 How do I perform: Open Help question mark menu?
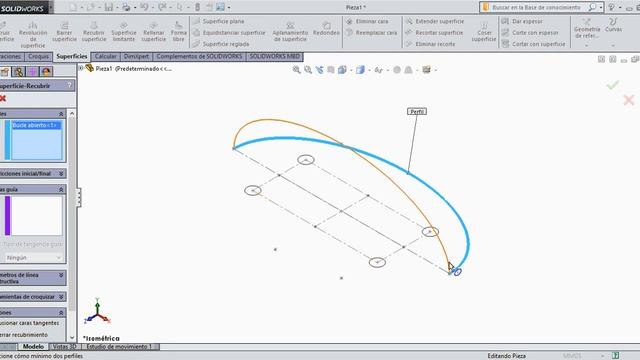611,7
